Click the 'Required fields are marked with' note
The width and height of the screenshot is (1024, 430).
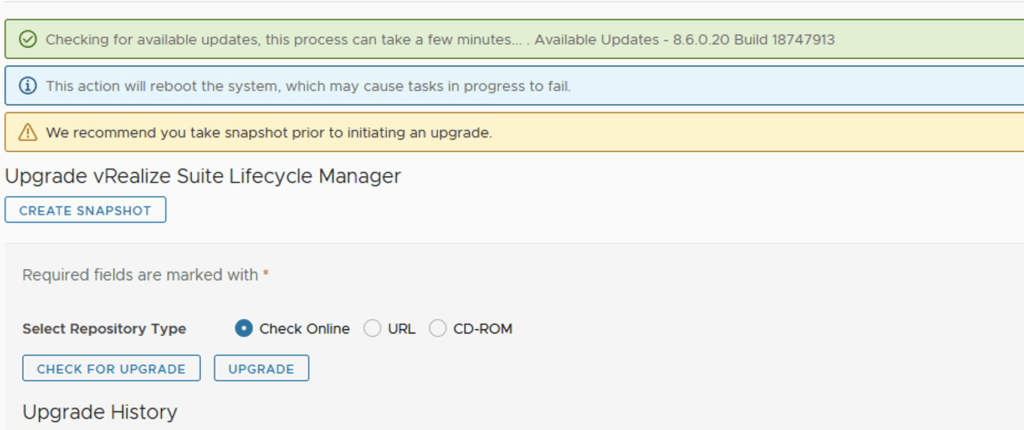(x=140, y=274)
